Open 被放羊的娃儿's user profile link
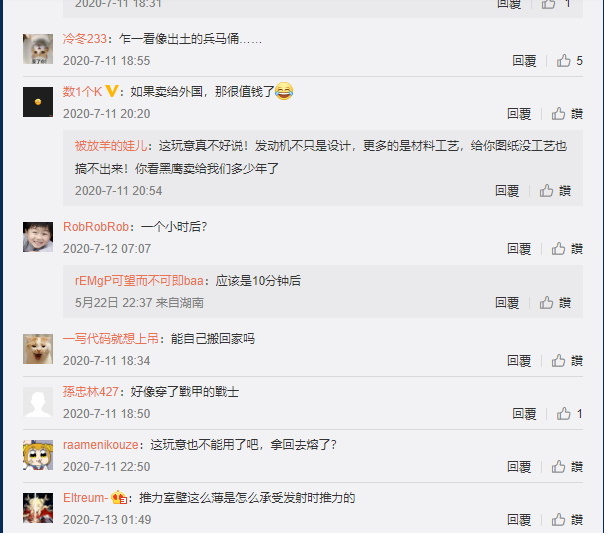 click(x=111, y=146)
